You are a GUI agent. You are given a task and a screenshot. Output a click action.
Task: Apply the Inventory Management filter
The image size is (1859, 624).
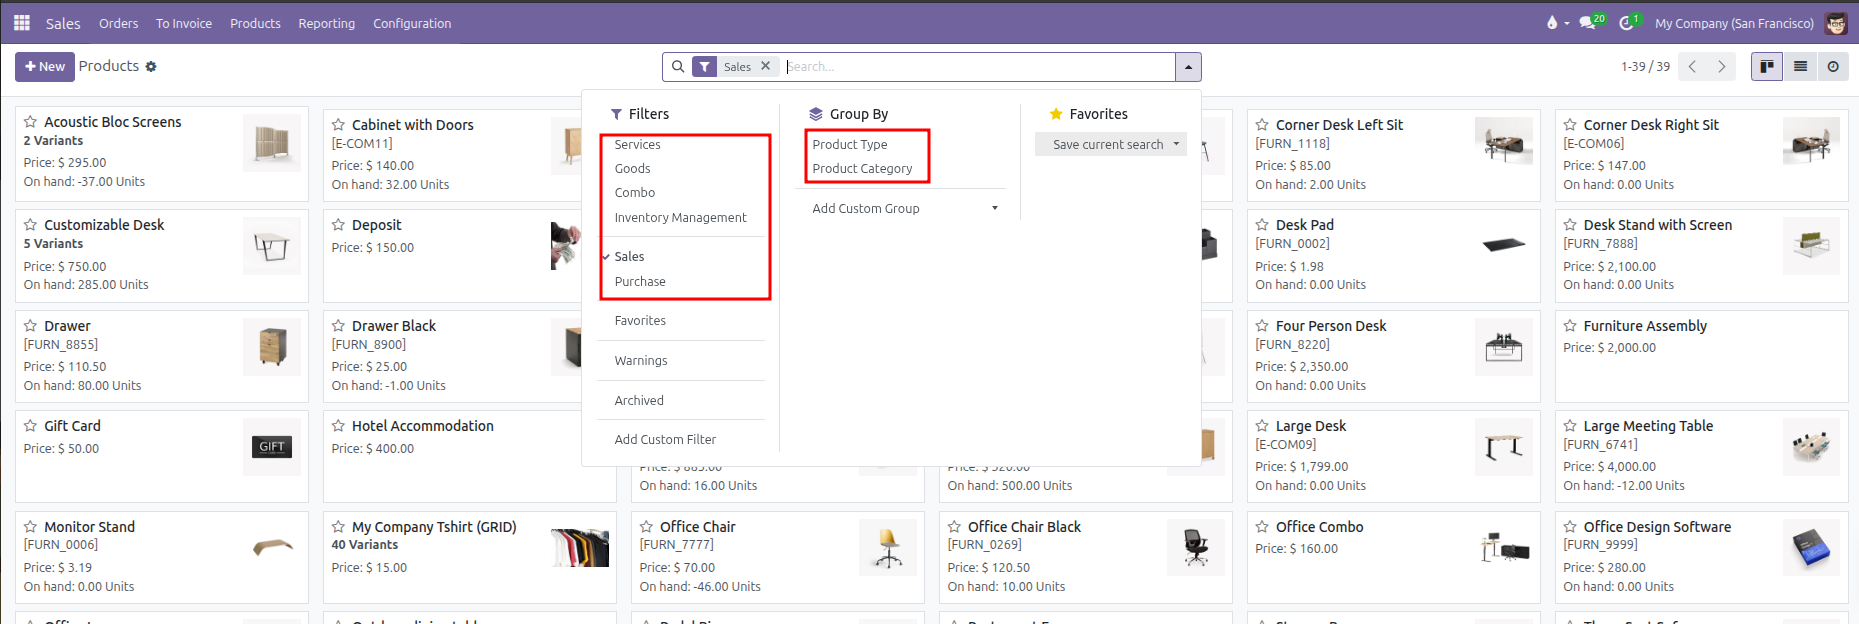(683, 218)
